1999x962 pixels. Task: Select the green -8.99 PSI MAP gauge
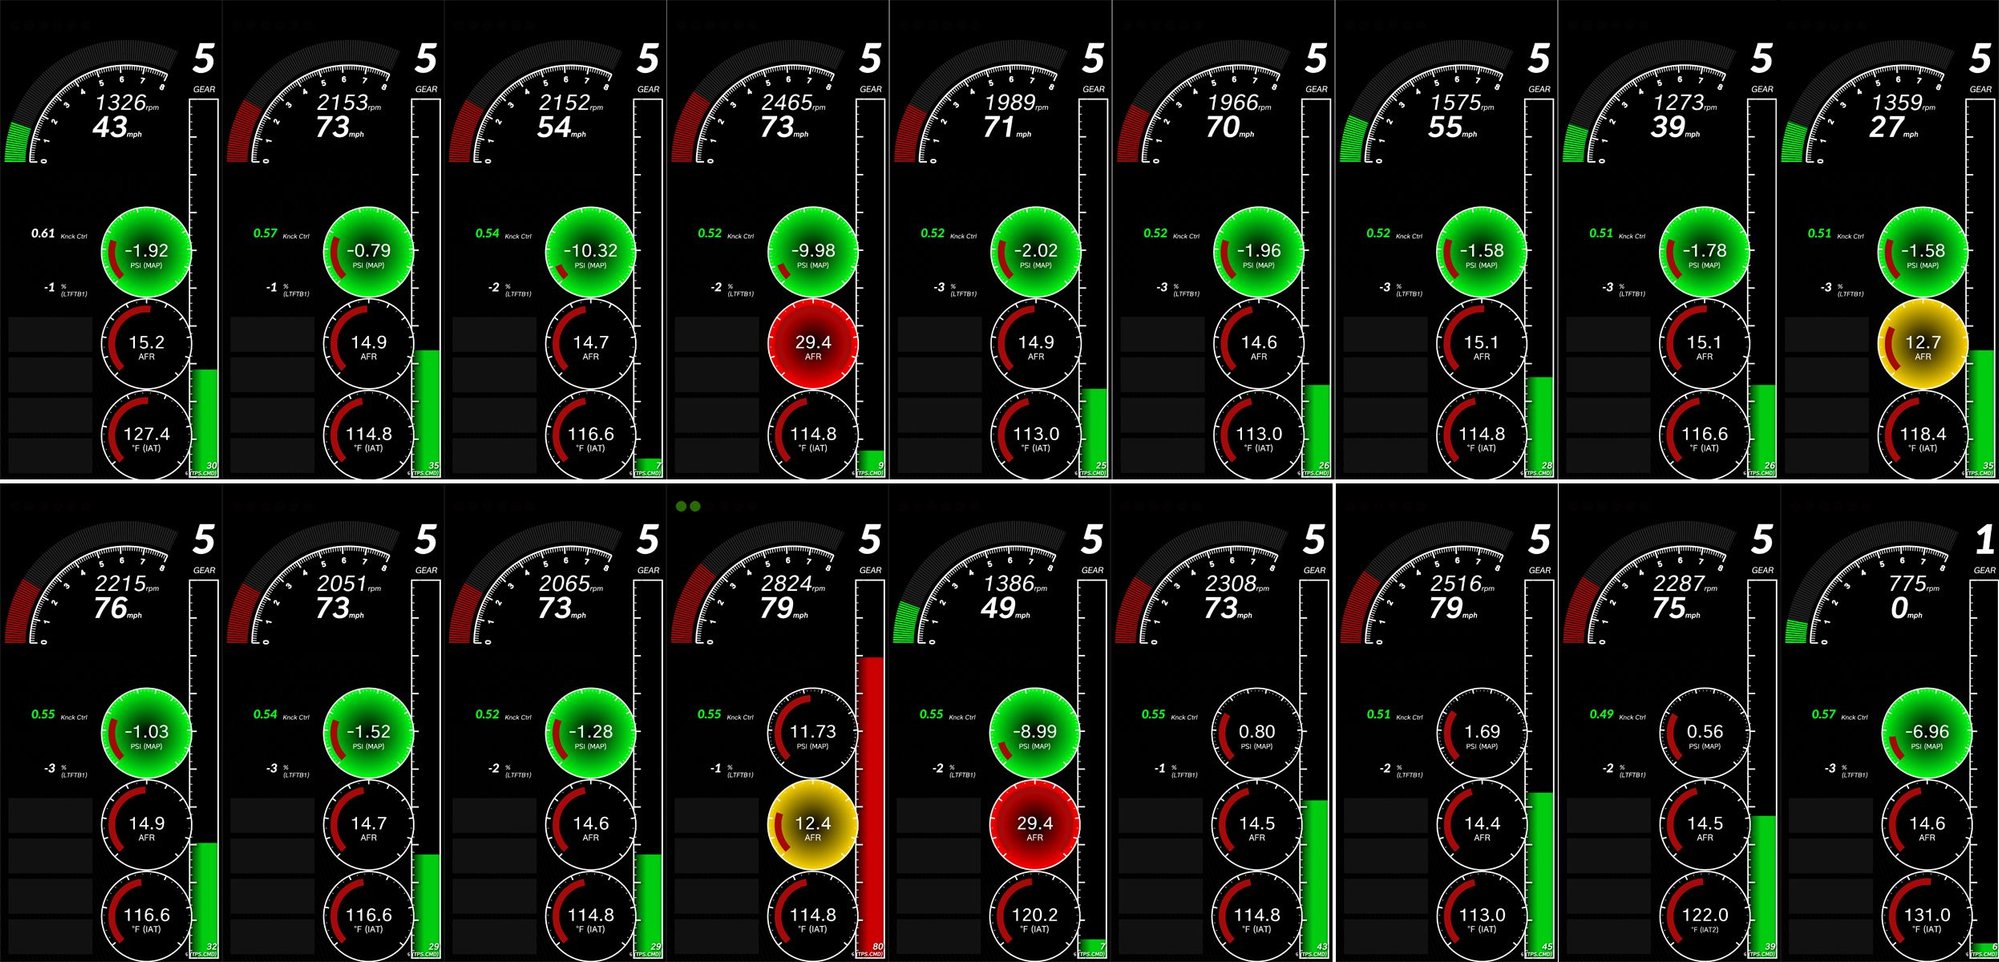(x=1034, y=733)
